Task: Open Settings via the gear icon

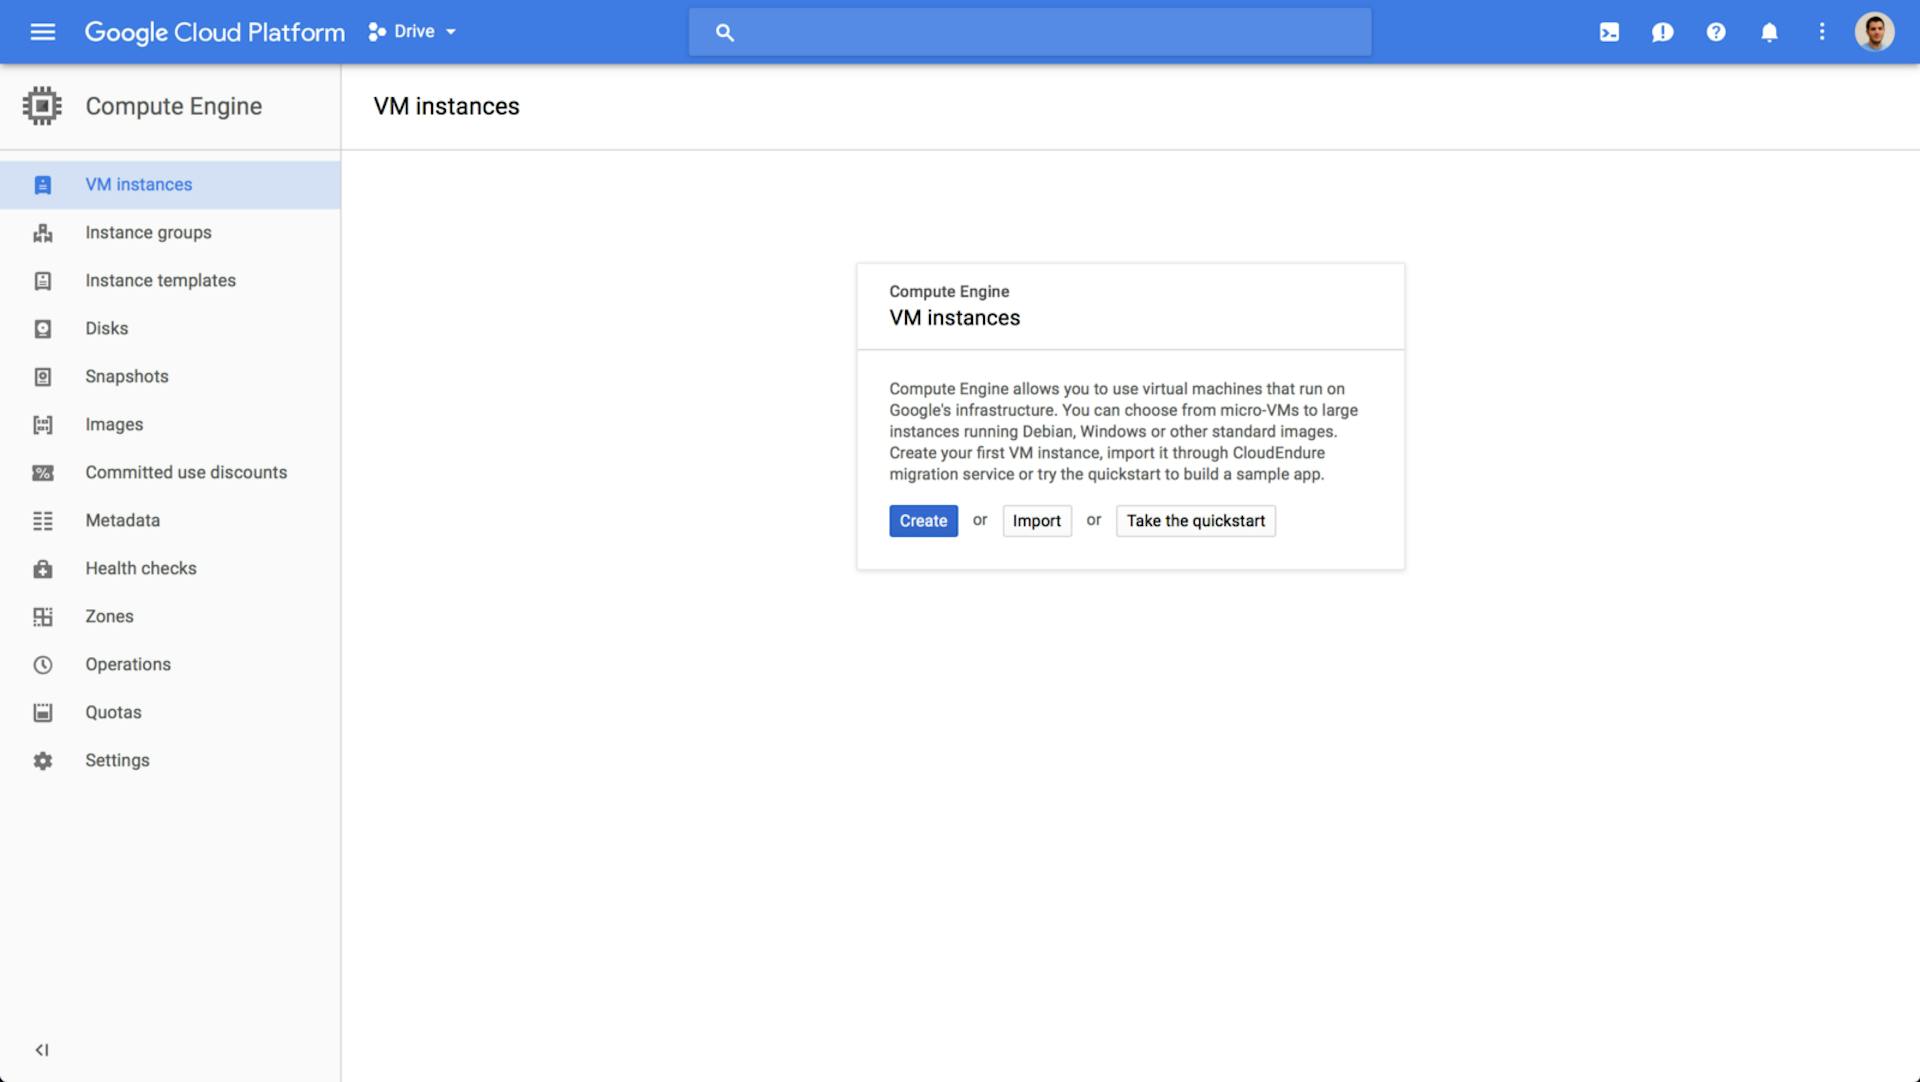Action: click(x=42, y=760)
